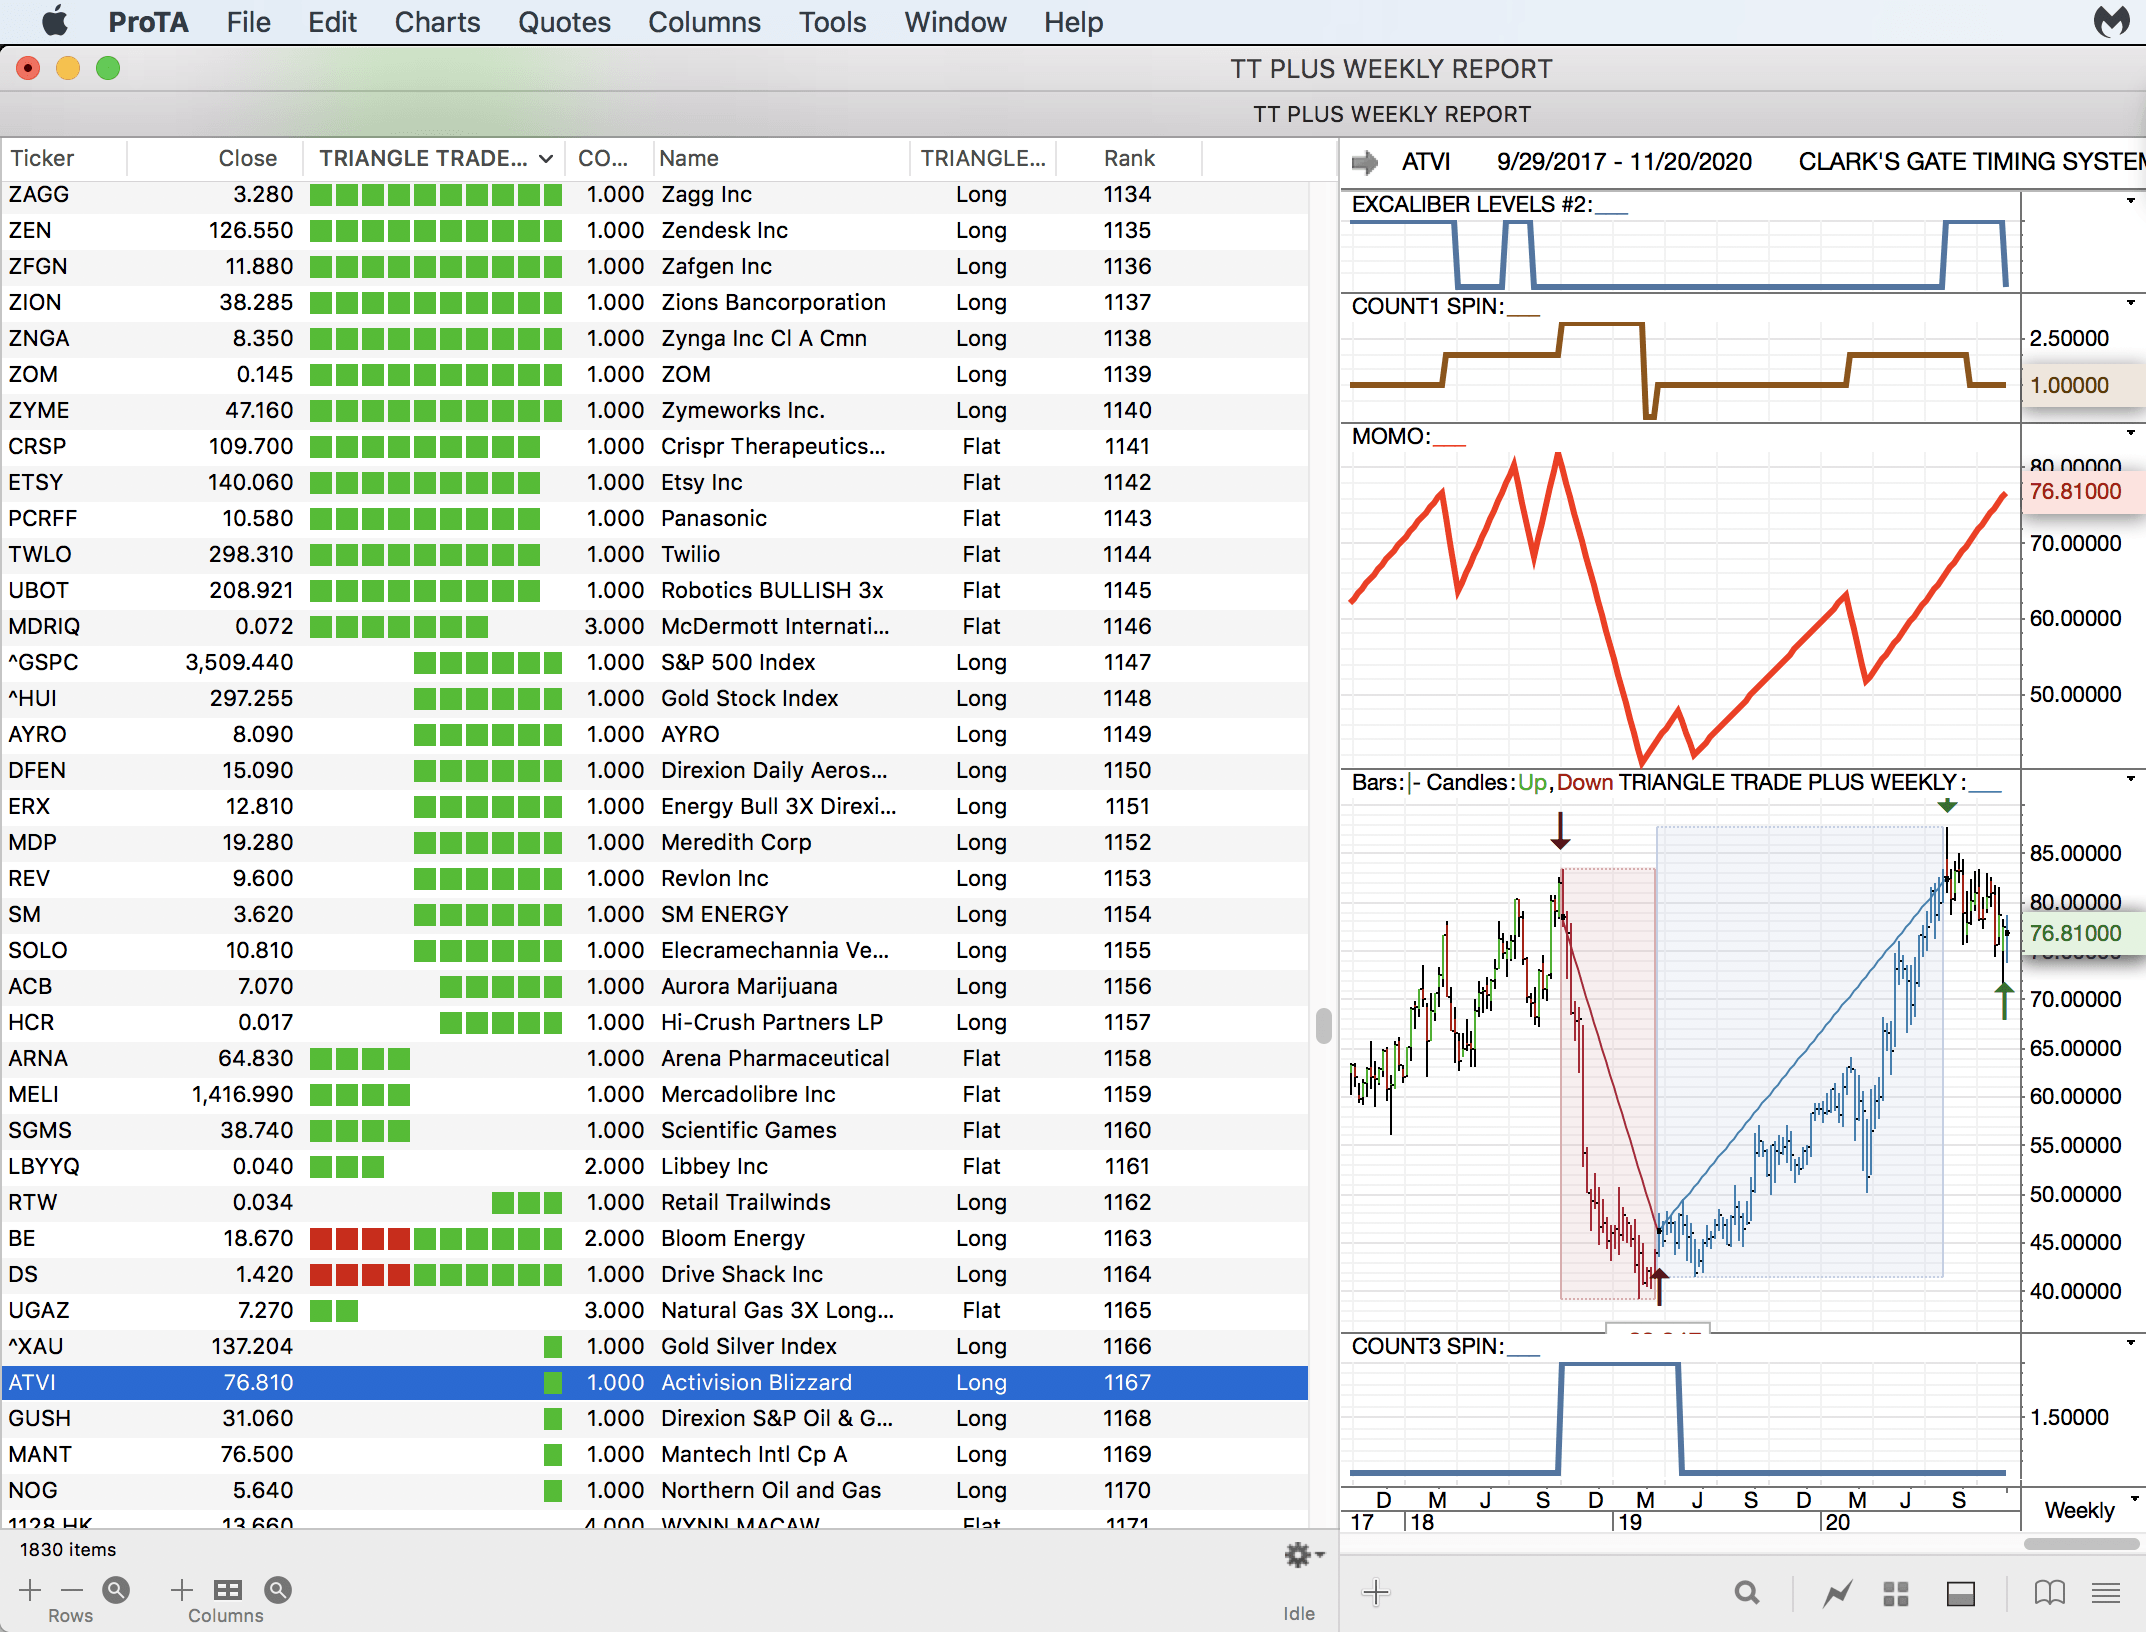Click the chart panel search magnifier
This screenshot has width=2146, height=1632.
click(1747, 1593)
